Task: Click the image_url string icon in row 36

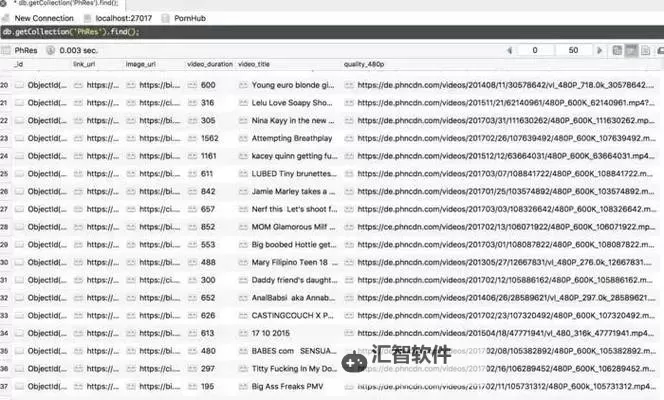Action: (131, 369)
